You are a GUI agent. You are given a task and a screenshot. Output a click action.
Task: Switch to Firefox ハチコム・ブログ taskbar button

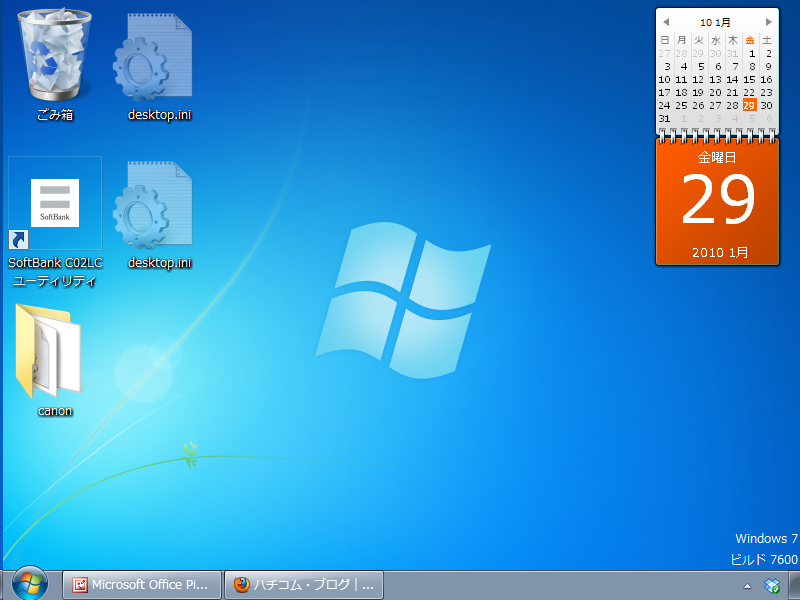[x=304, y=585]
